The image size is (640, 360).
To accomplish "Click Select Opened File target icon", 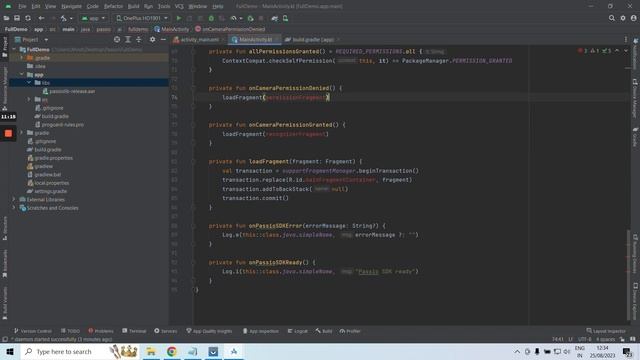I will click(117, 40).
